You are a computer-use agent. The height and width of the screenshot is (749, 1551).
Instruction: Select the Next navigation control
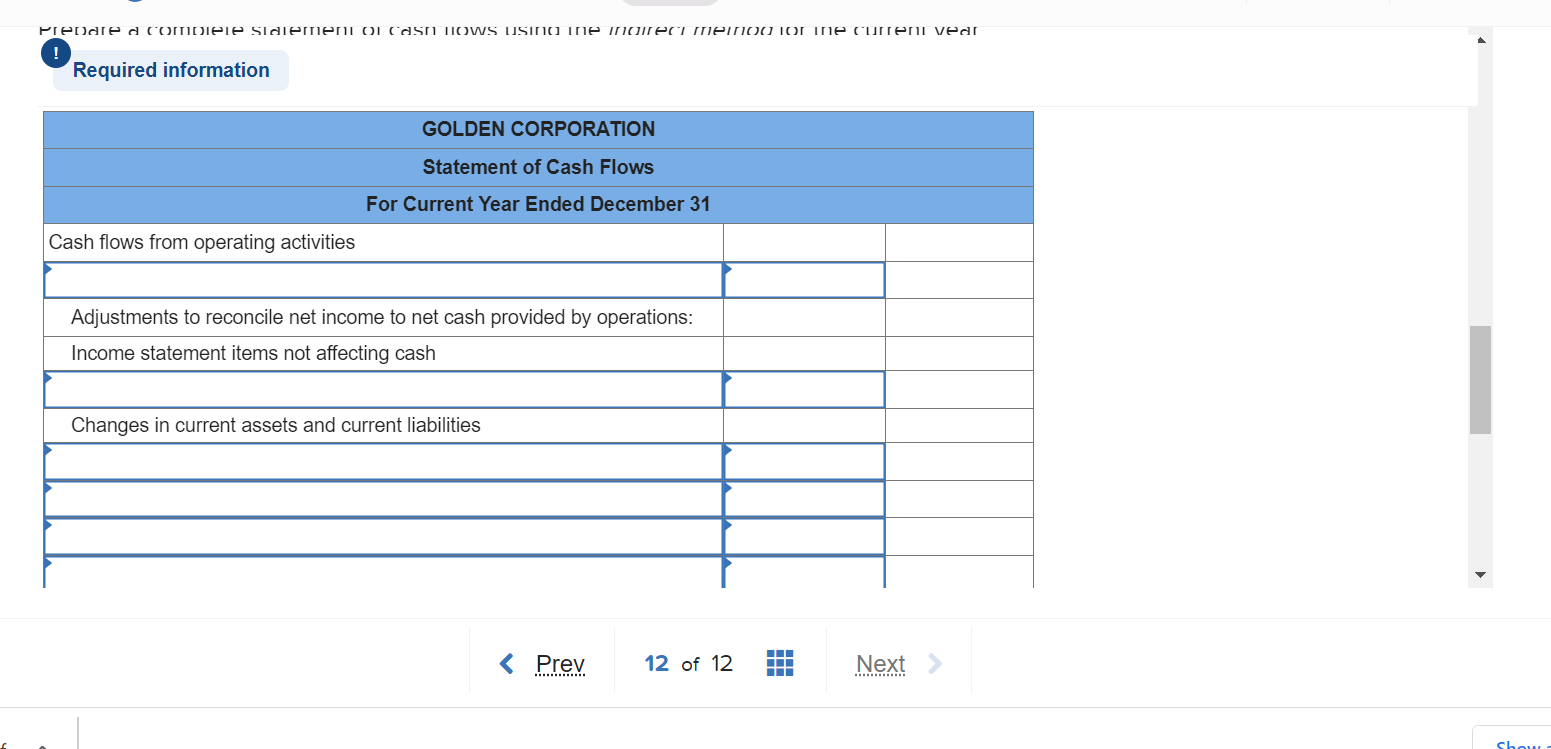pos(880,663)
